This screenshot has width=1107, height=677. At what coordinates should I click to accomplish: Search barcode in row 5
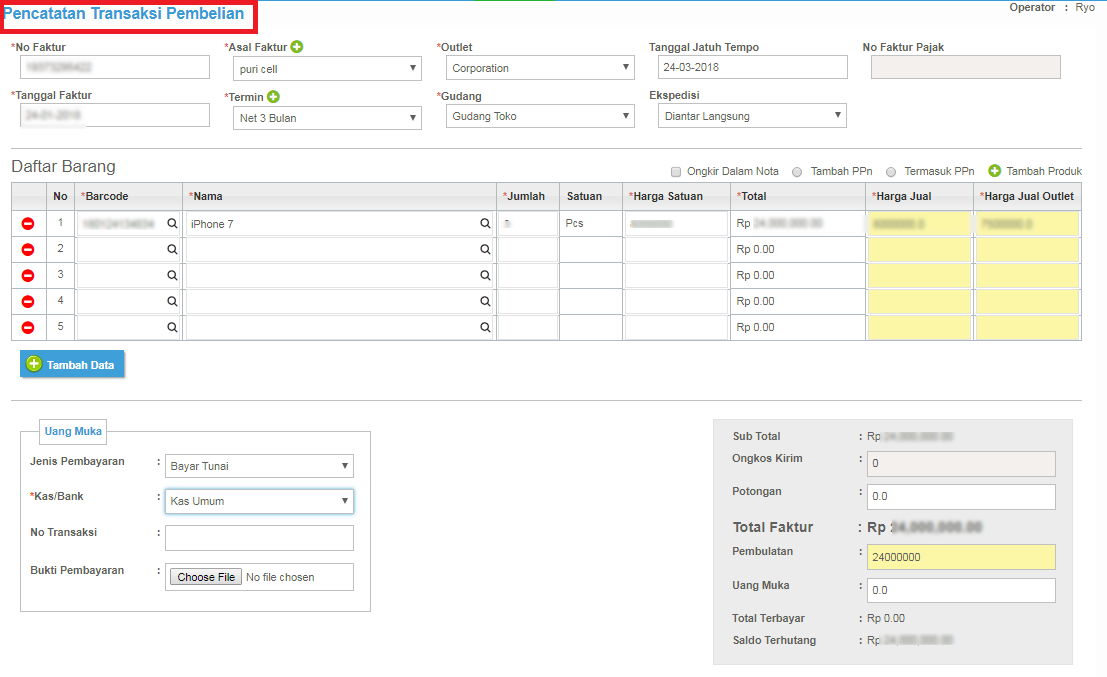172,328
